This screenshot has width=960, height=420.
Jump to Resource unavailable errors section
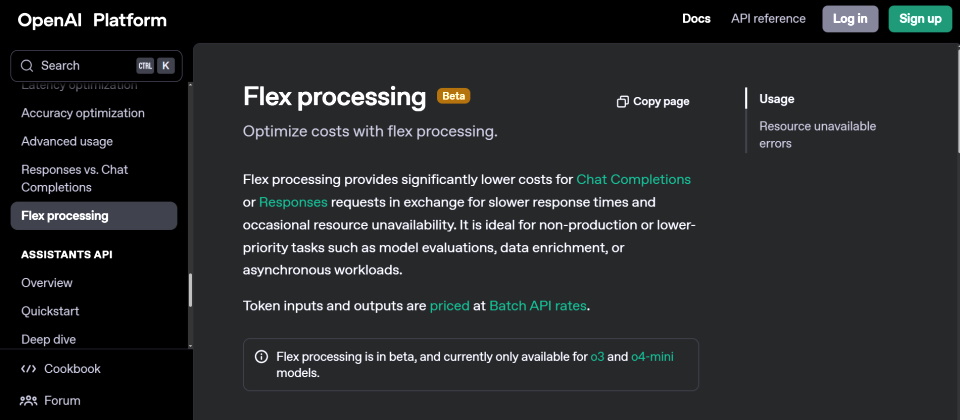point(817,135)
